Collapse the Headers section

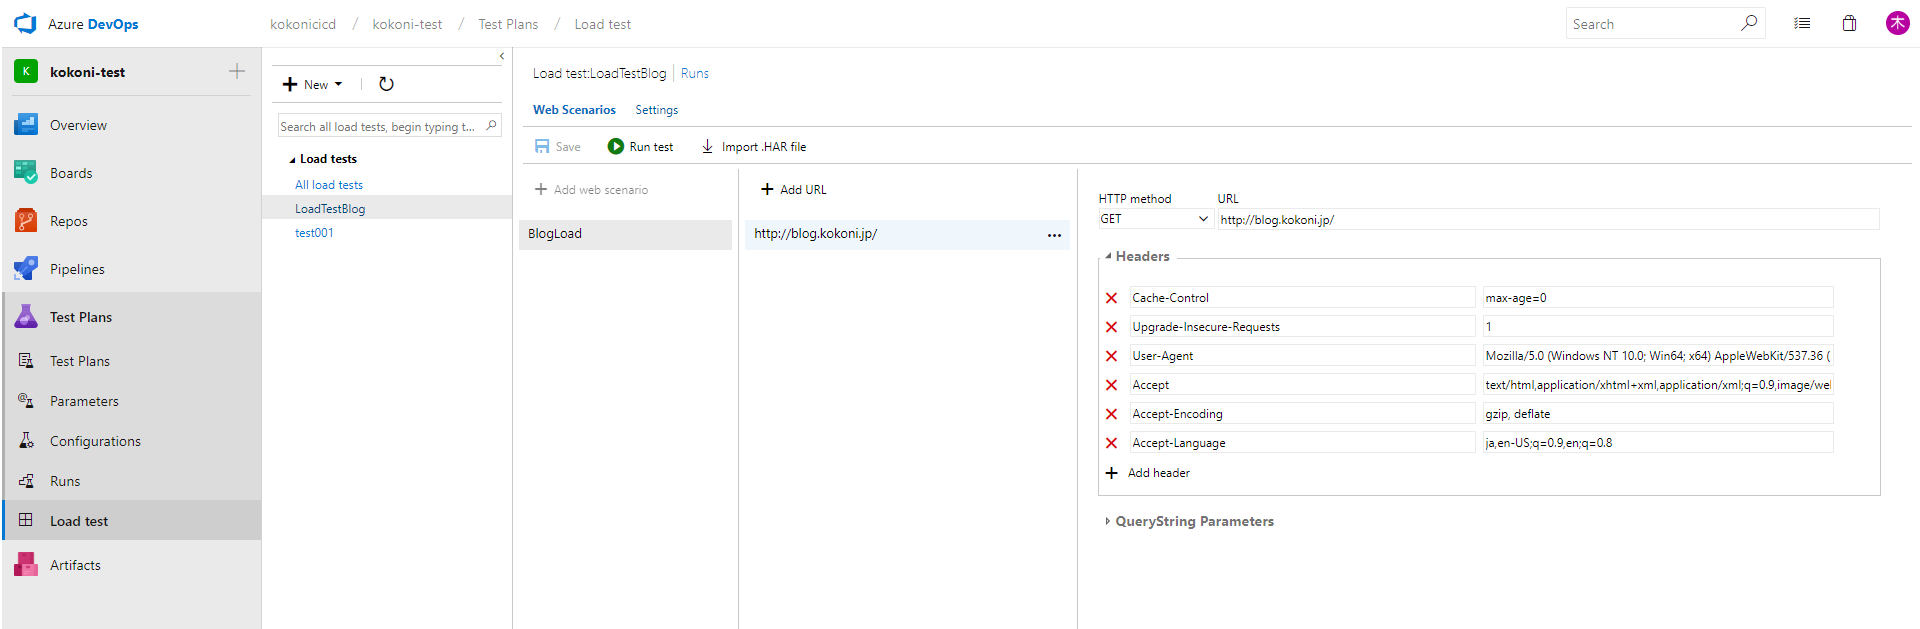point(1108,256)
